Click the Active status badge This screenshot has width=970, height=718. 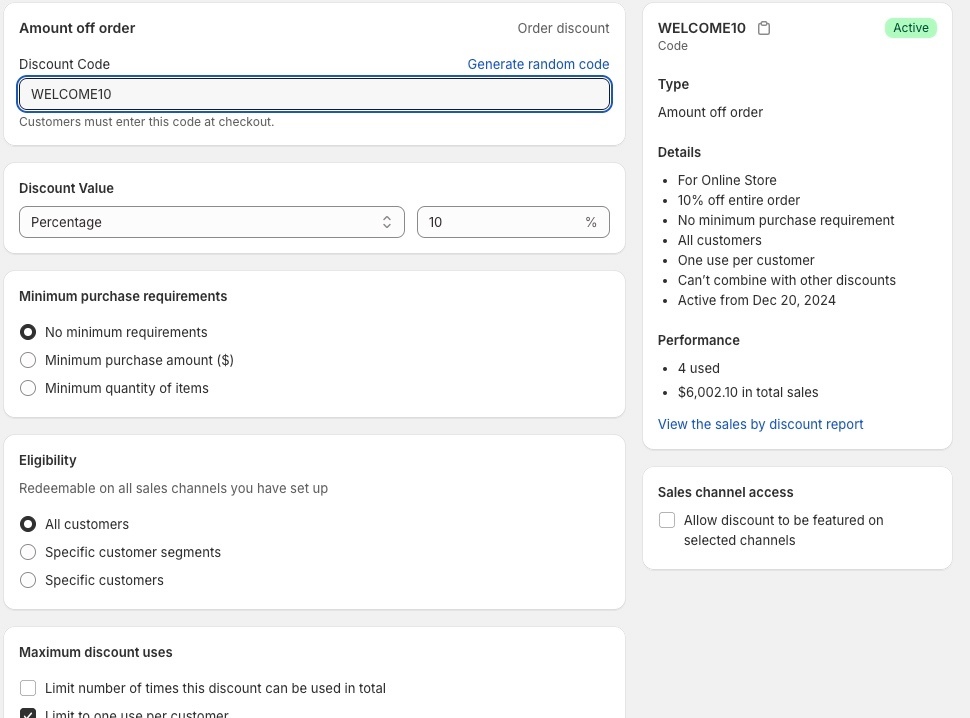pos(911,28)
